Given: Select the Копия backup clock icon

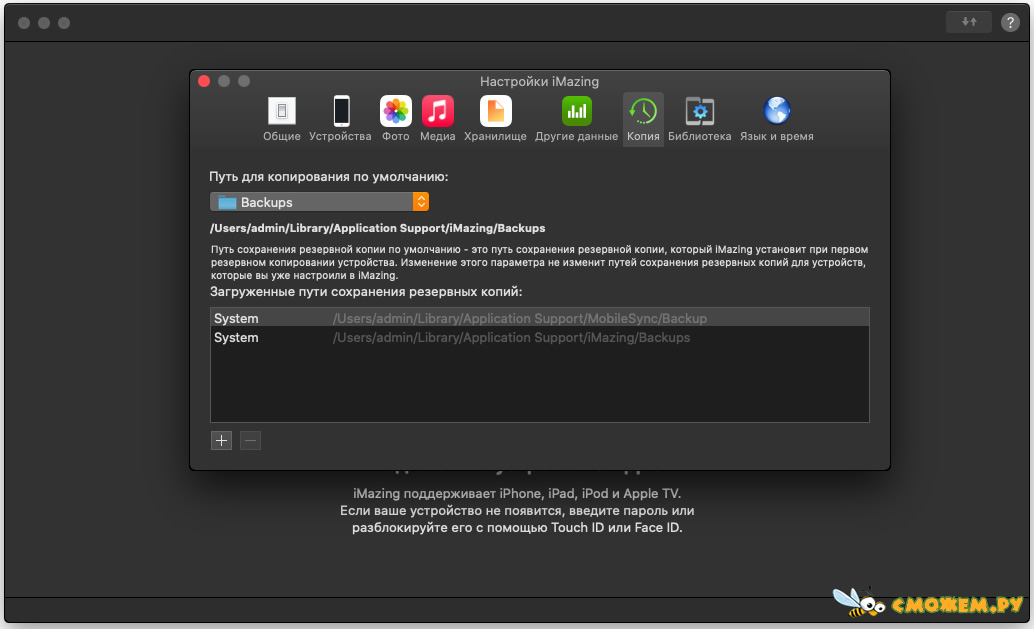Looking at the screenshot, I should pos(643,111).
